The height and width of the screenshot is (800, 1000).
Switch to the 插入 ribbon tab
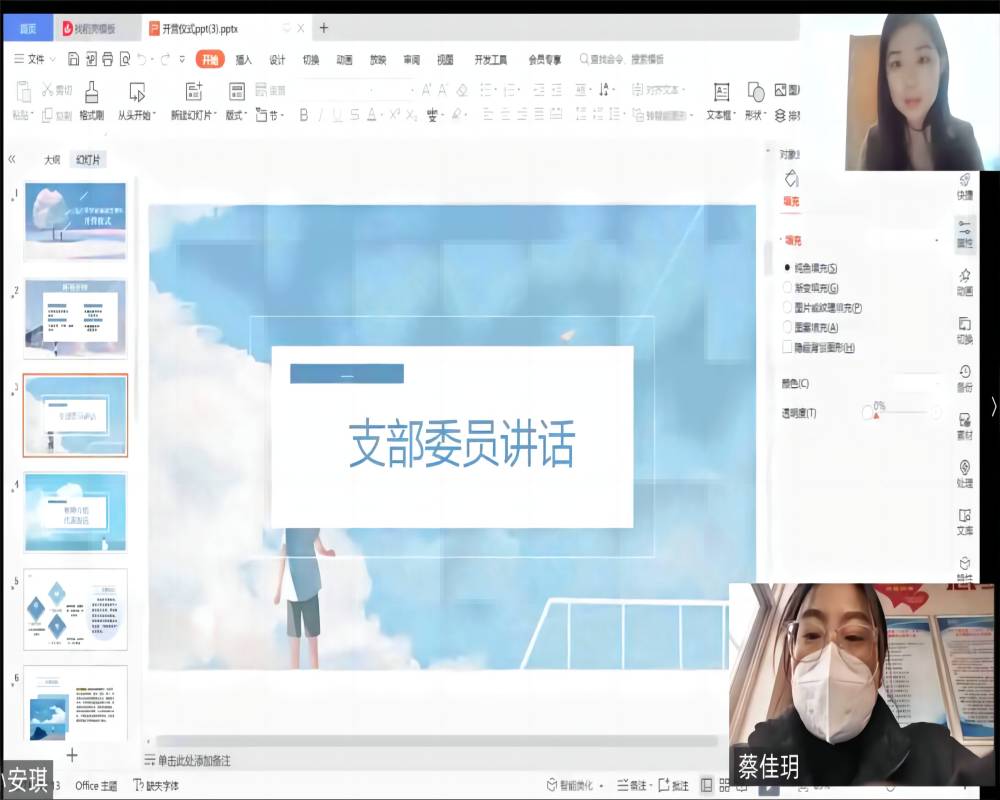click(x=244, y=59)
